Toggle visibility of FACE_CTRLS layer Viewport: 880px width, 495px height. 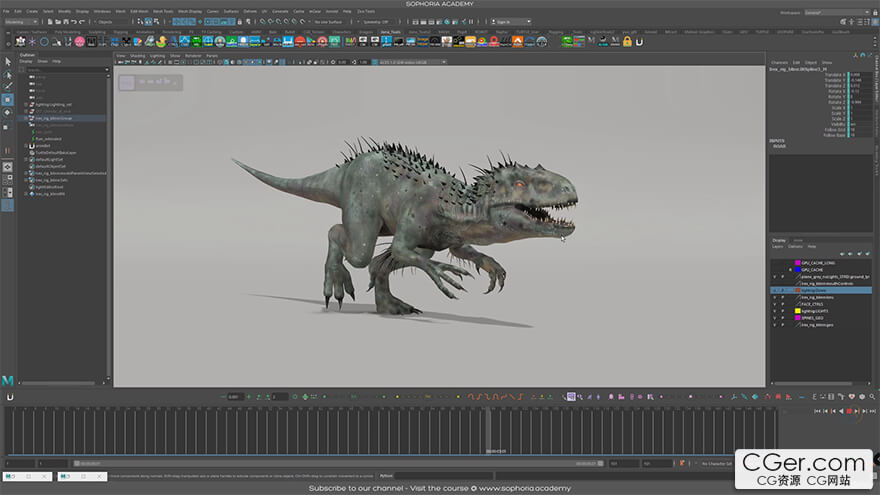(774, 304)
